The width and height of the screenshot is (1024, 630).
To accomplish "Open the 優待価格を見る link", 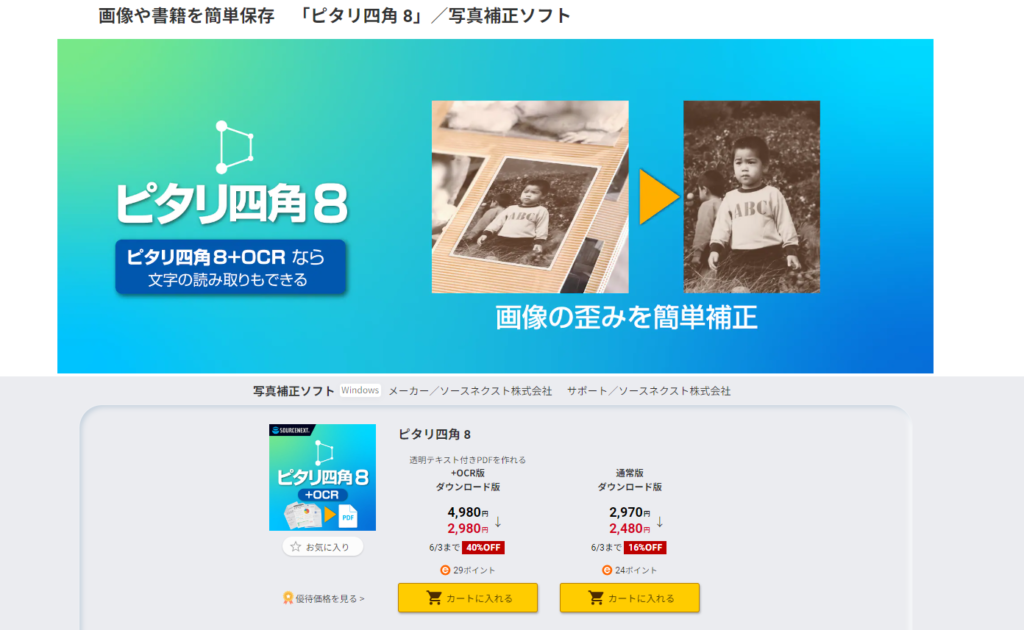I will pos(330,598).
